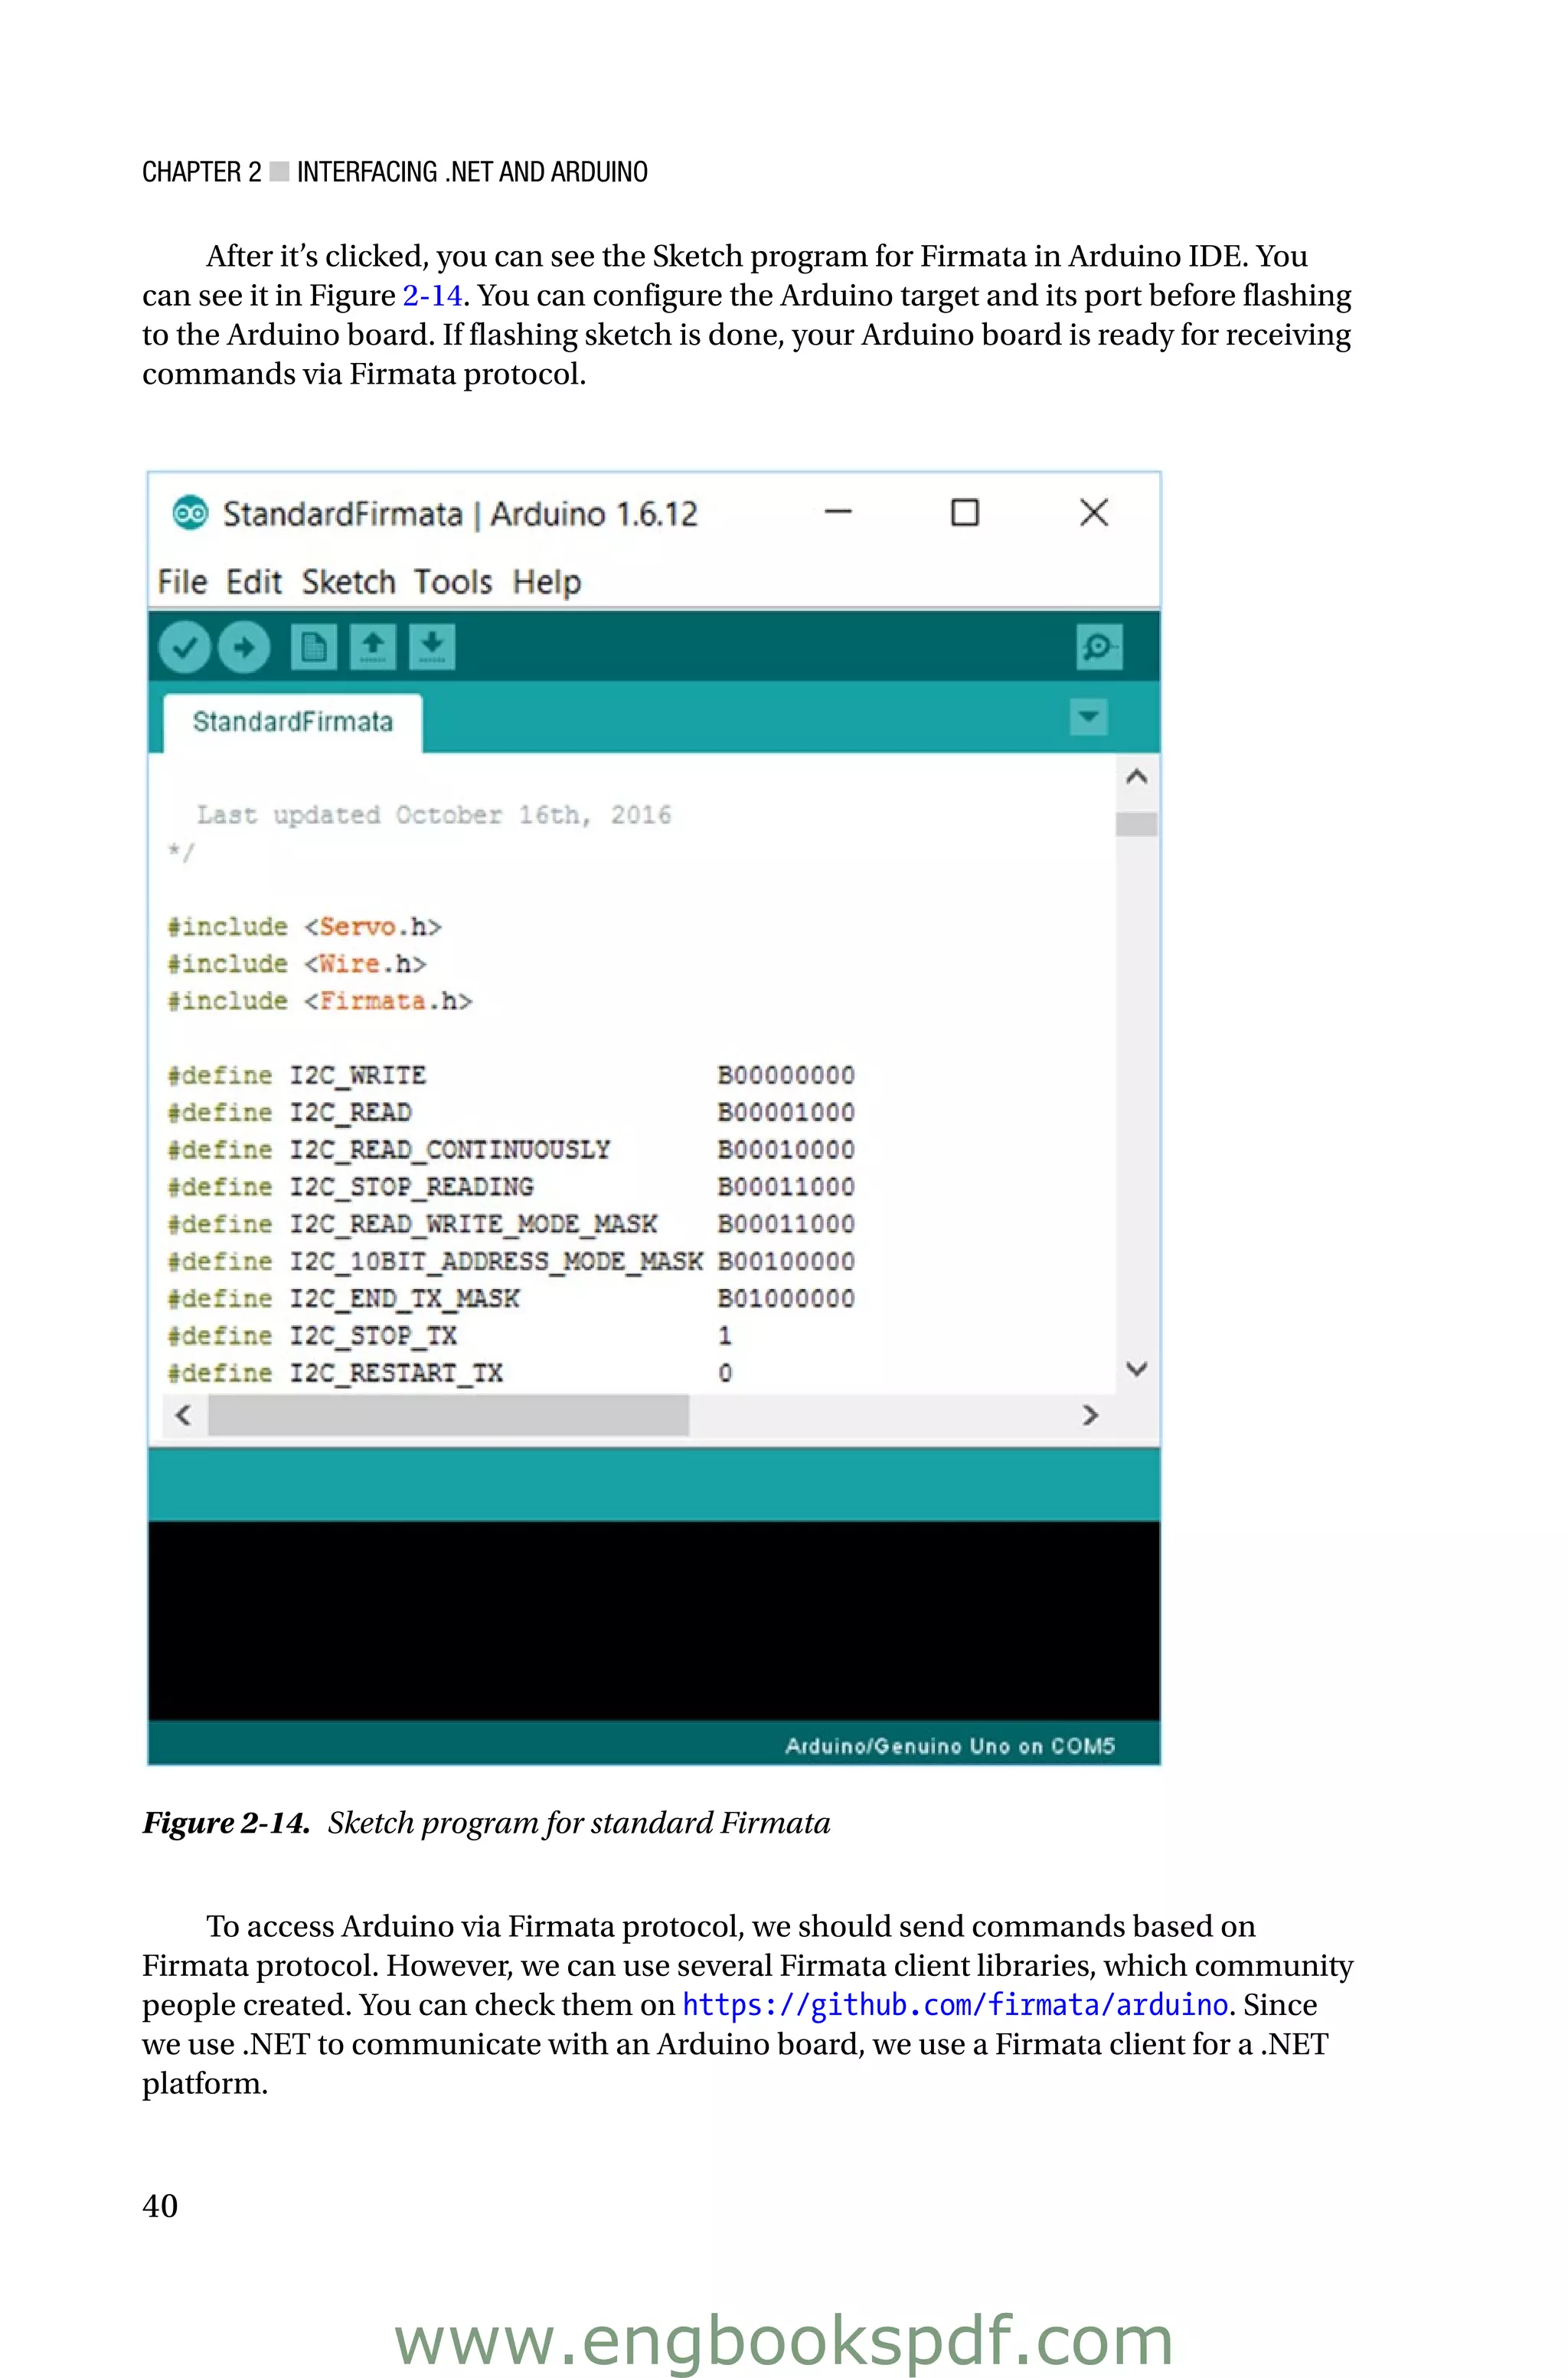
Task: Click 'Arduino/Genuino Uno on COM5' status text
Action: (x=950, y=1746)
